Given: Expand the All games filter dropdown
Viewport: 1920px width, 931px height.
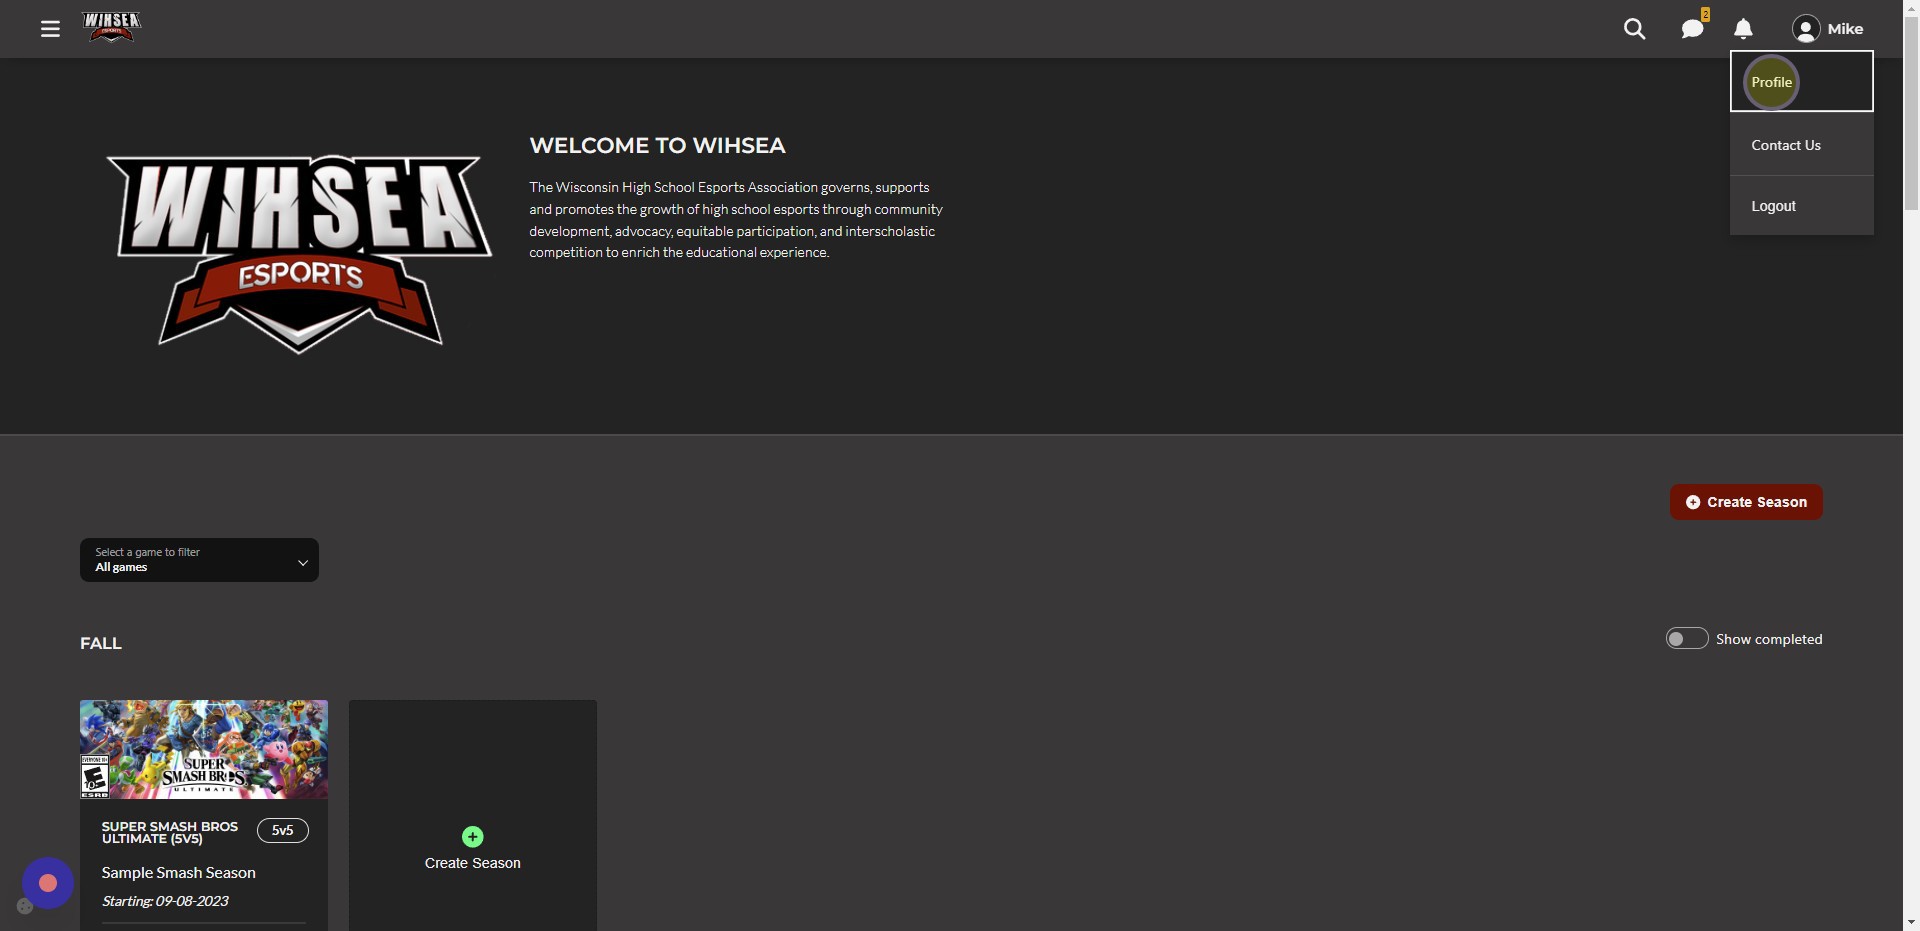Looking at the screenshot, I should click(199, 560).
